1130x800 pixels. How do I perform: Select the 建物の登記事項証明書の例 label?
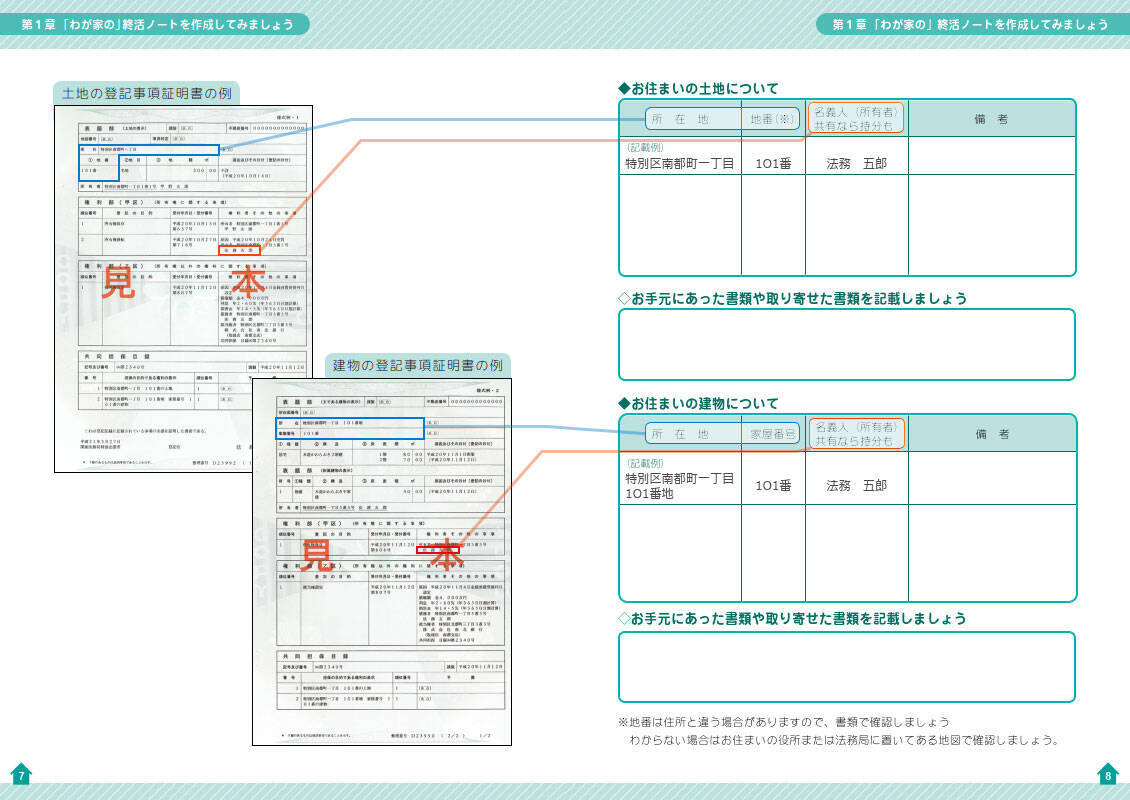tap(417, 365)
